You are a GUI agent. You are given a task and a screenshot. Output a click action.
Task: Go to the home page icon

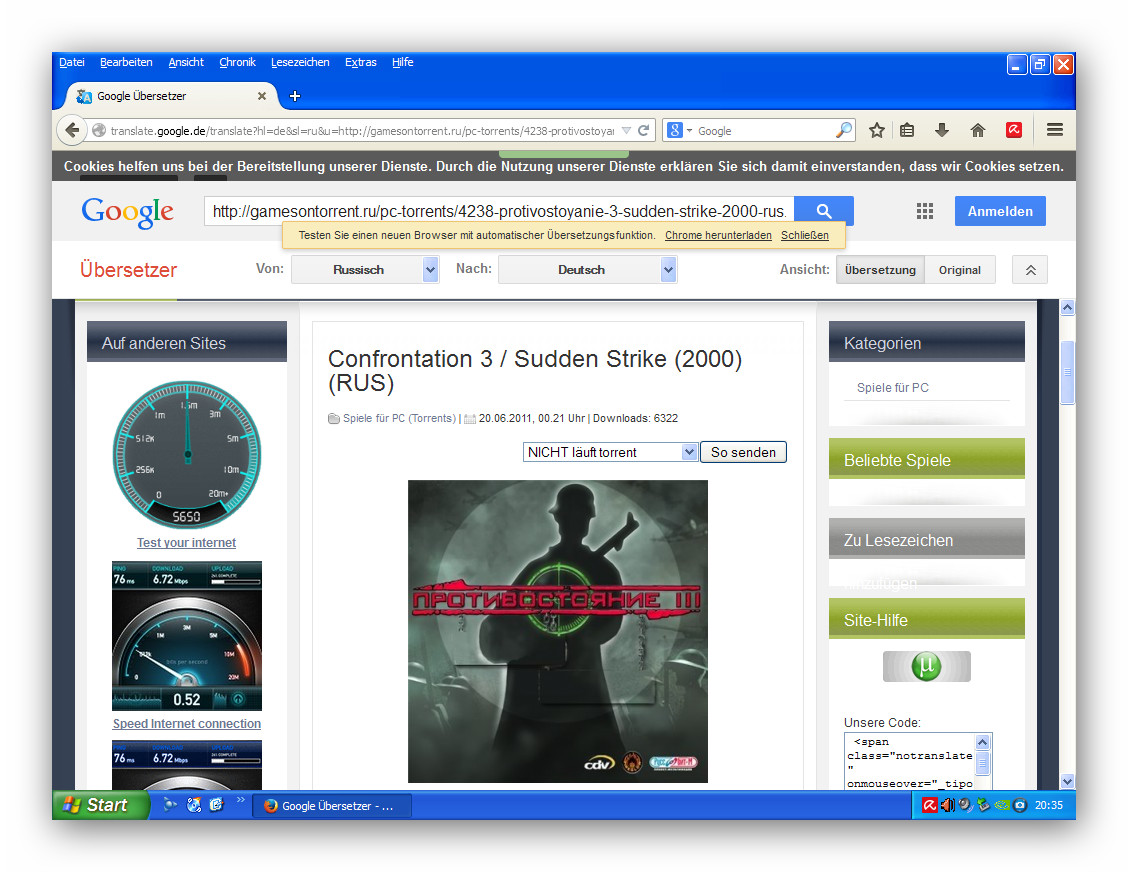(978, 130)
